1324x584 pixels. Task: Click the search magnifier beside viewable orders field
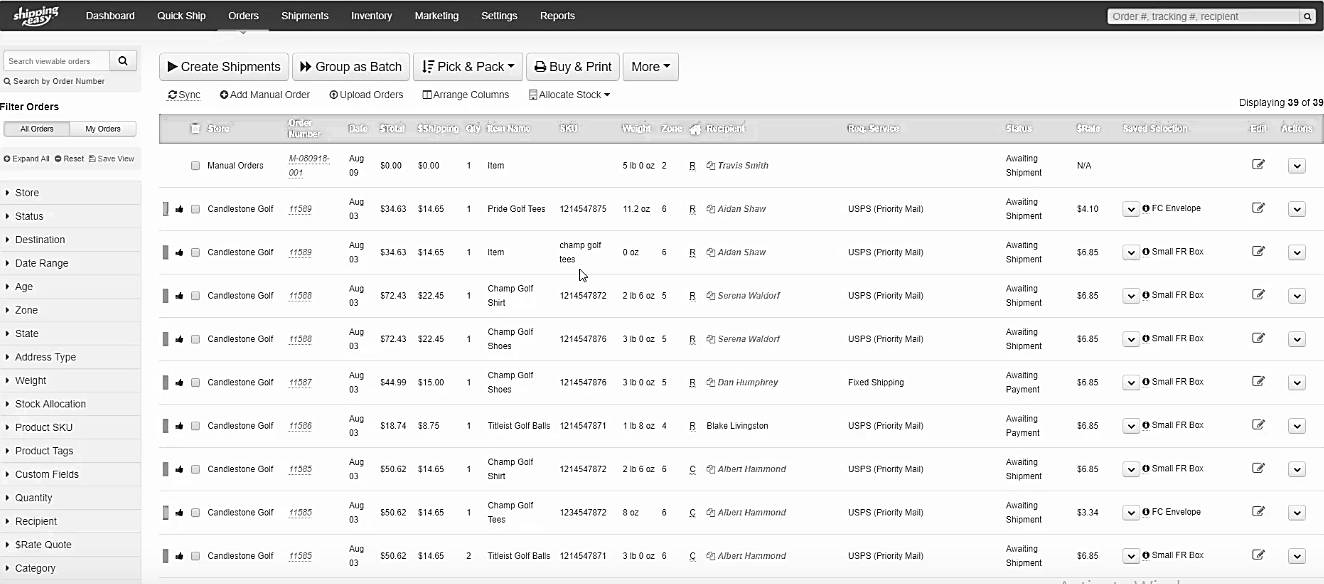click(x=122, y=61)
